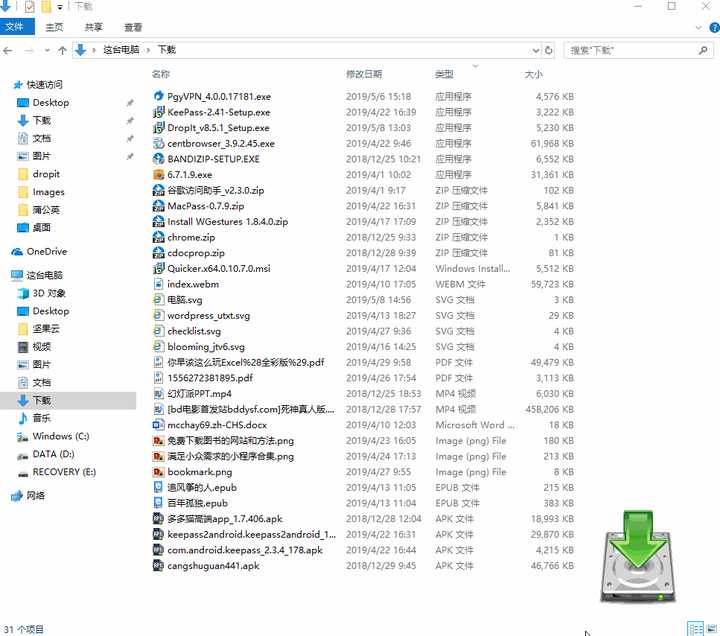Click the PgyVPN_4.0.0.17181.exe file icon
This screenshot has width=720, height=636.
(x=158, y=96)
